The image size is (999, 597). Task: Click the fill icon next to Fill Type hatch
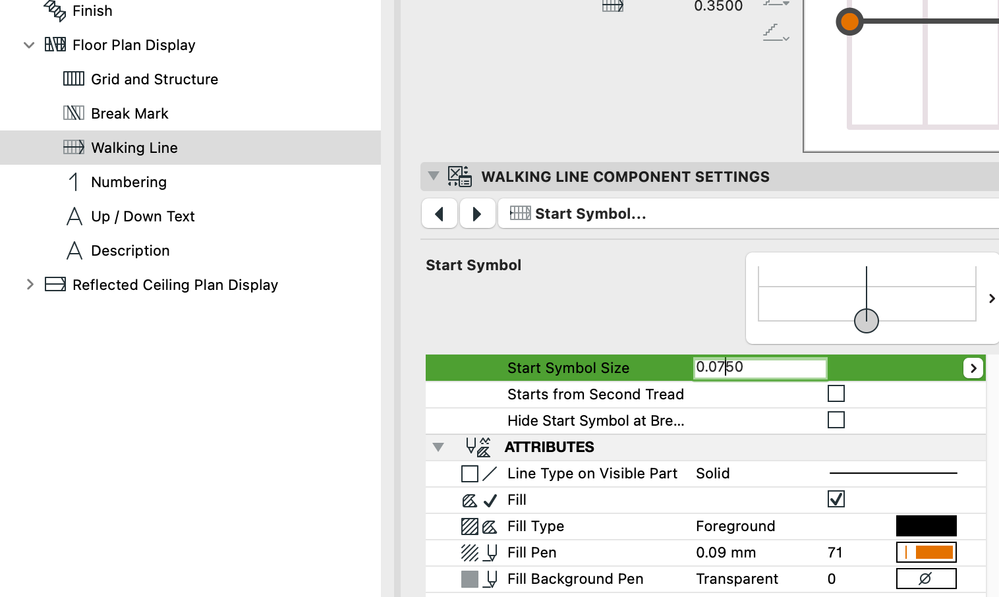(489, 526)
